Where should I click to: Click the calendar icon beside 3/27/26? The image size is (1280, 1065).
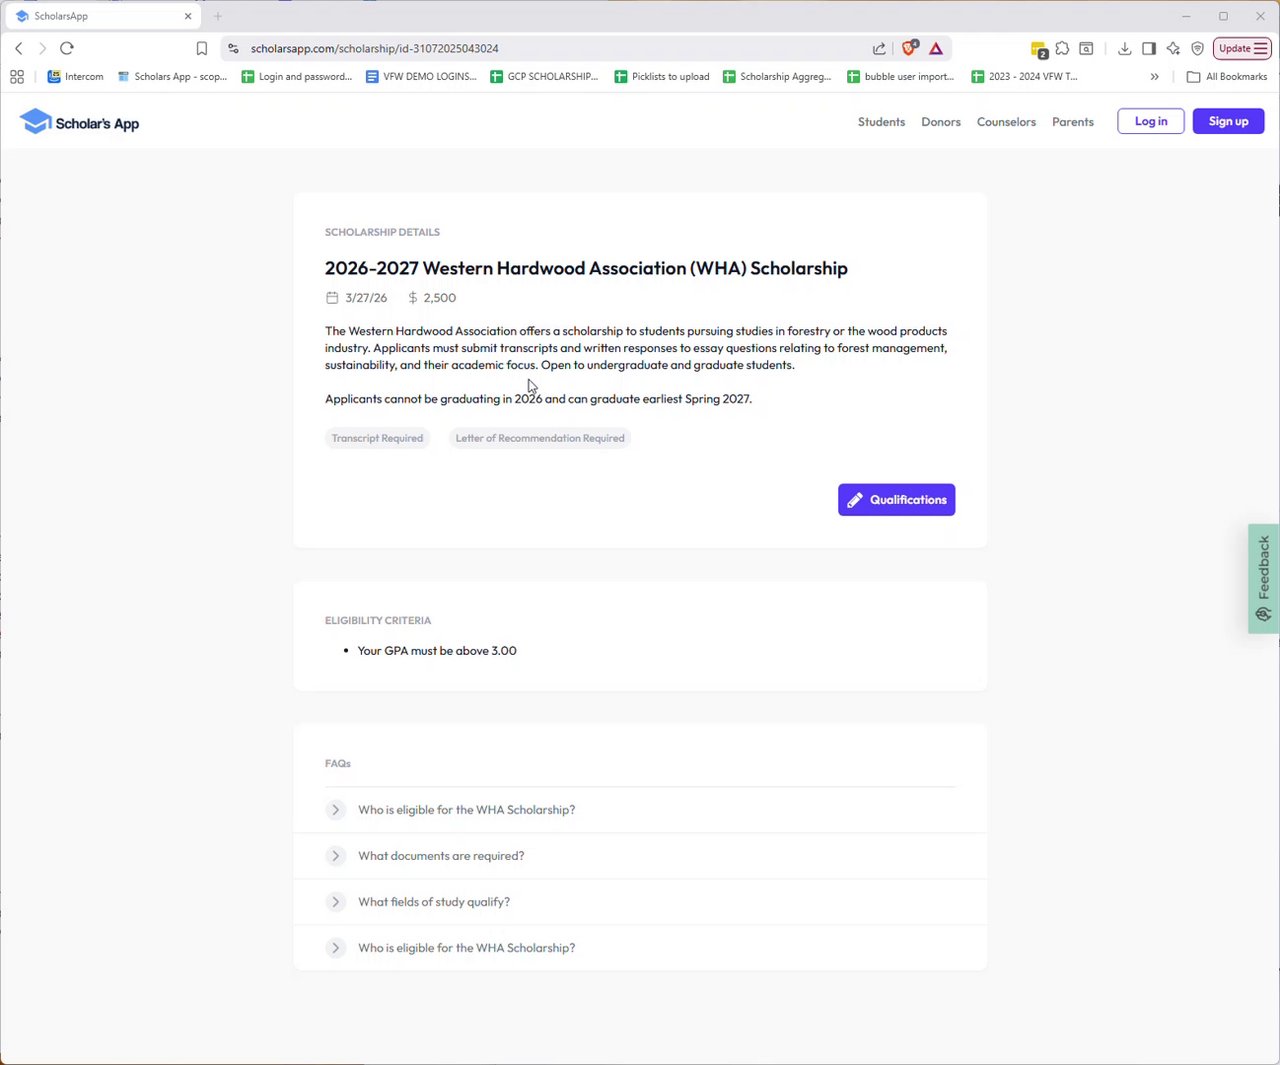(332, 298)
